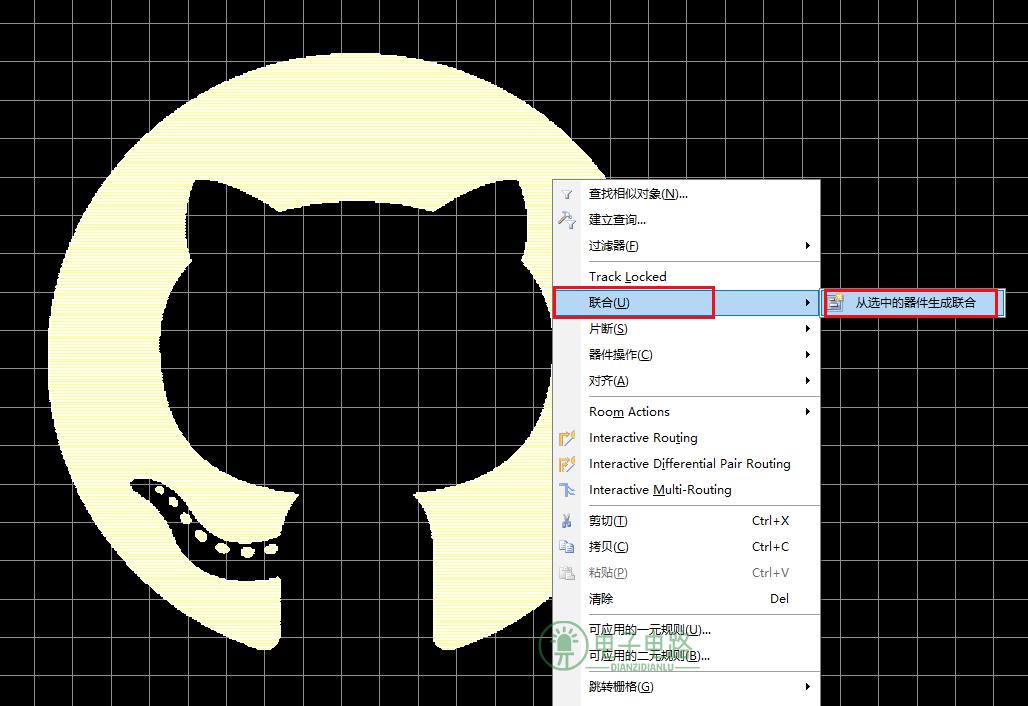Image resolution: width=1028 pixels, height=706 pixels.
Task: Click the Interactive Routing icon
Action: click(x=566, y=438)
